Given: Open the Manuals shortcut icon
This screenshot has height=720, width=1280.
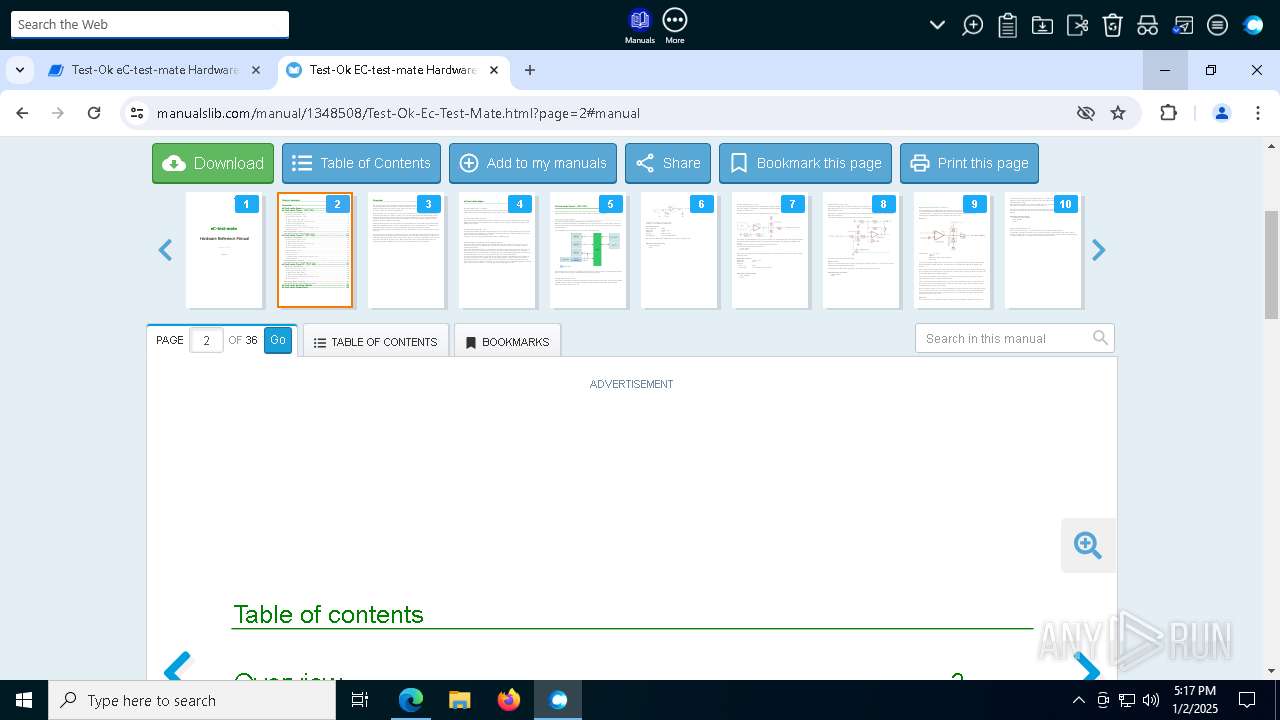Looking at the screenshot, I should point(639,26).
